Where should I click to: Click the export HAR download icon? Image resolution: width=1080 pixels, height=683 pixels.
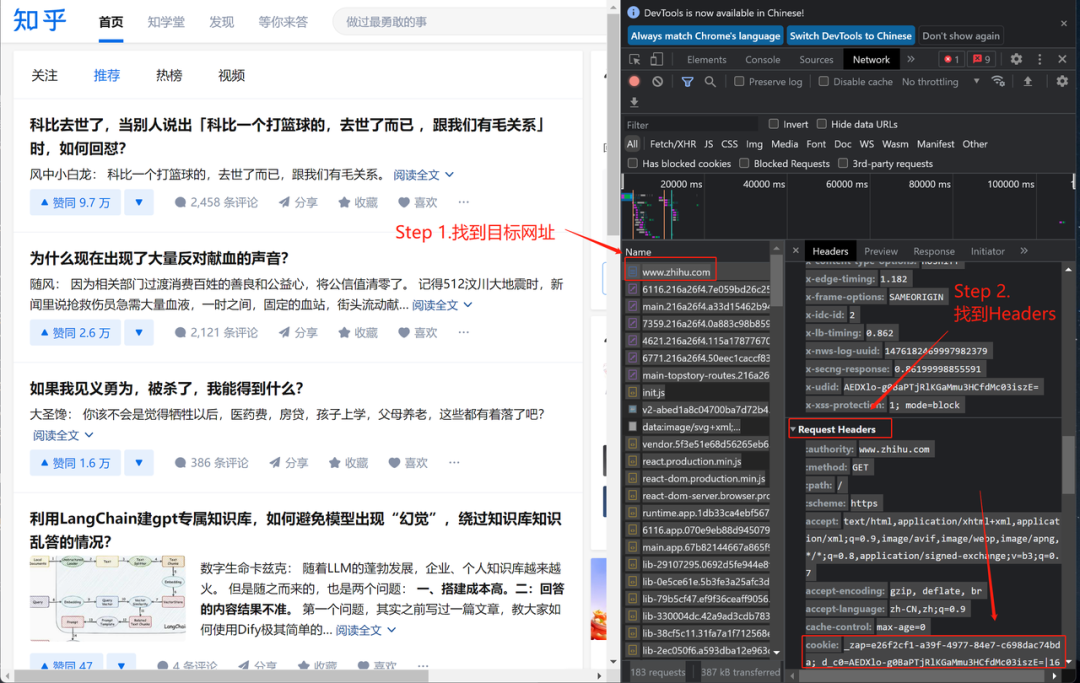click(634, 102)
